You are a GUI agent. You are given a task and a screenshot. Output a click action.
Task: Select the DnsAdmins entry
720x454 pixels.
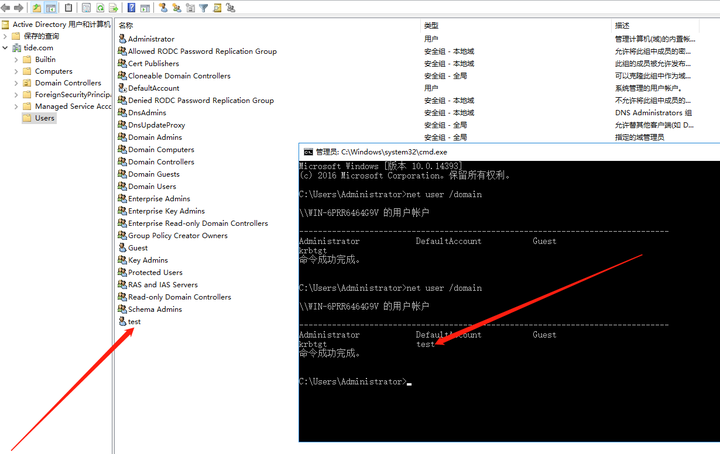147,112
